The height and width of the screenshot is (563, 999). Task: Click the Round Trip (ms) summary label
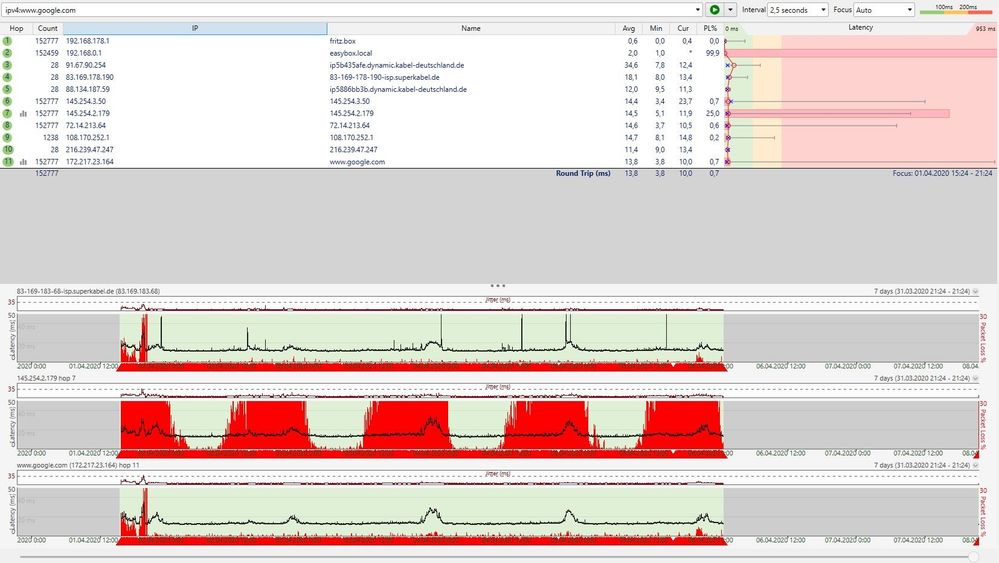point(583,173)
